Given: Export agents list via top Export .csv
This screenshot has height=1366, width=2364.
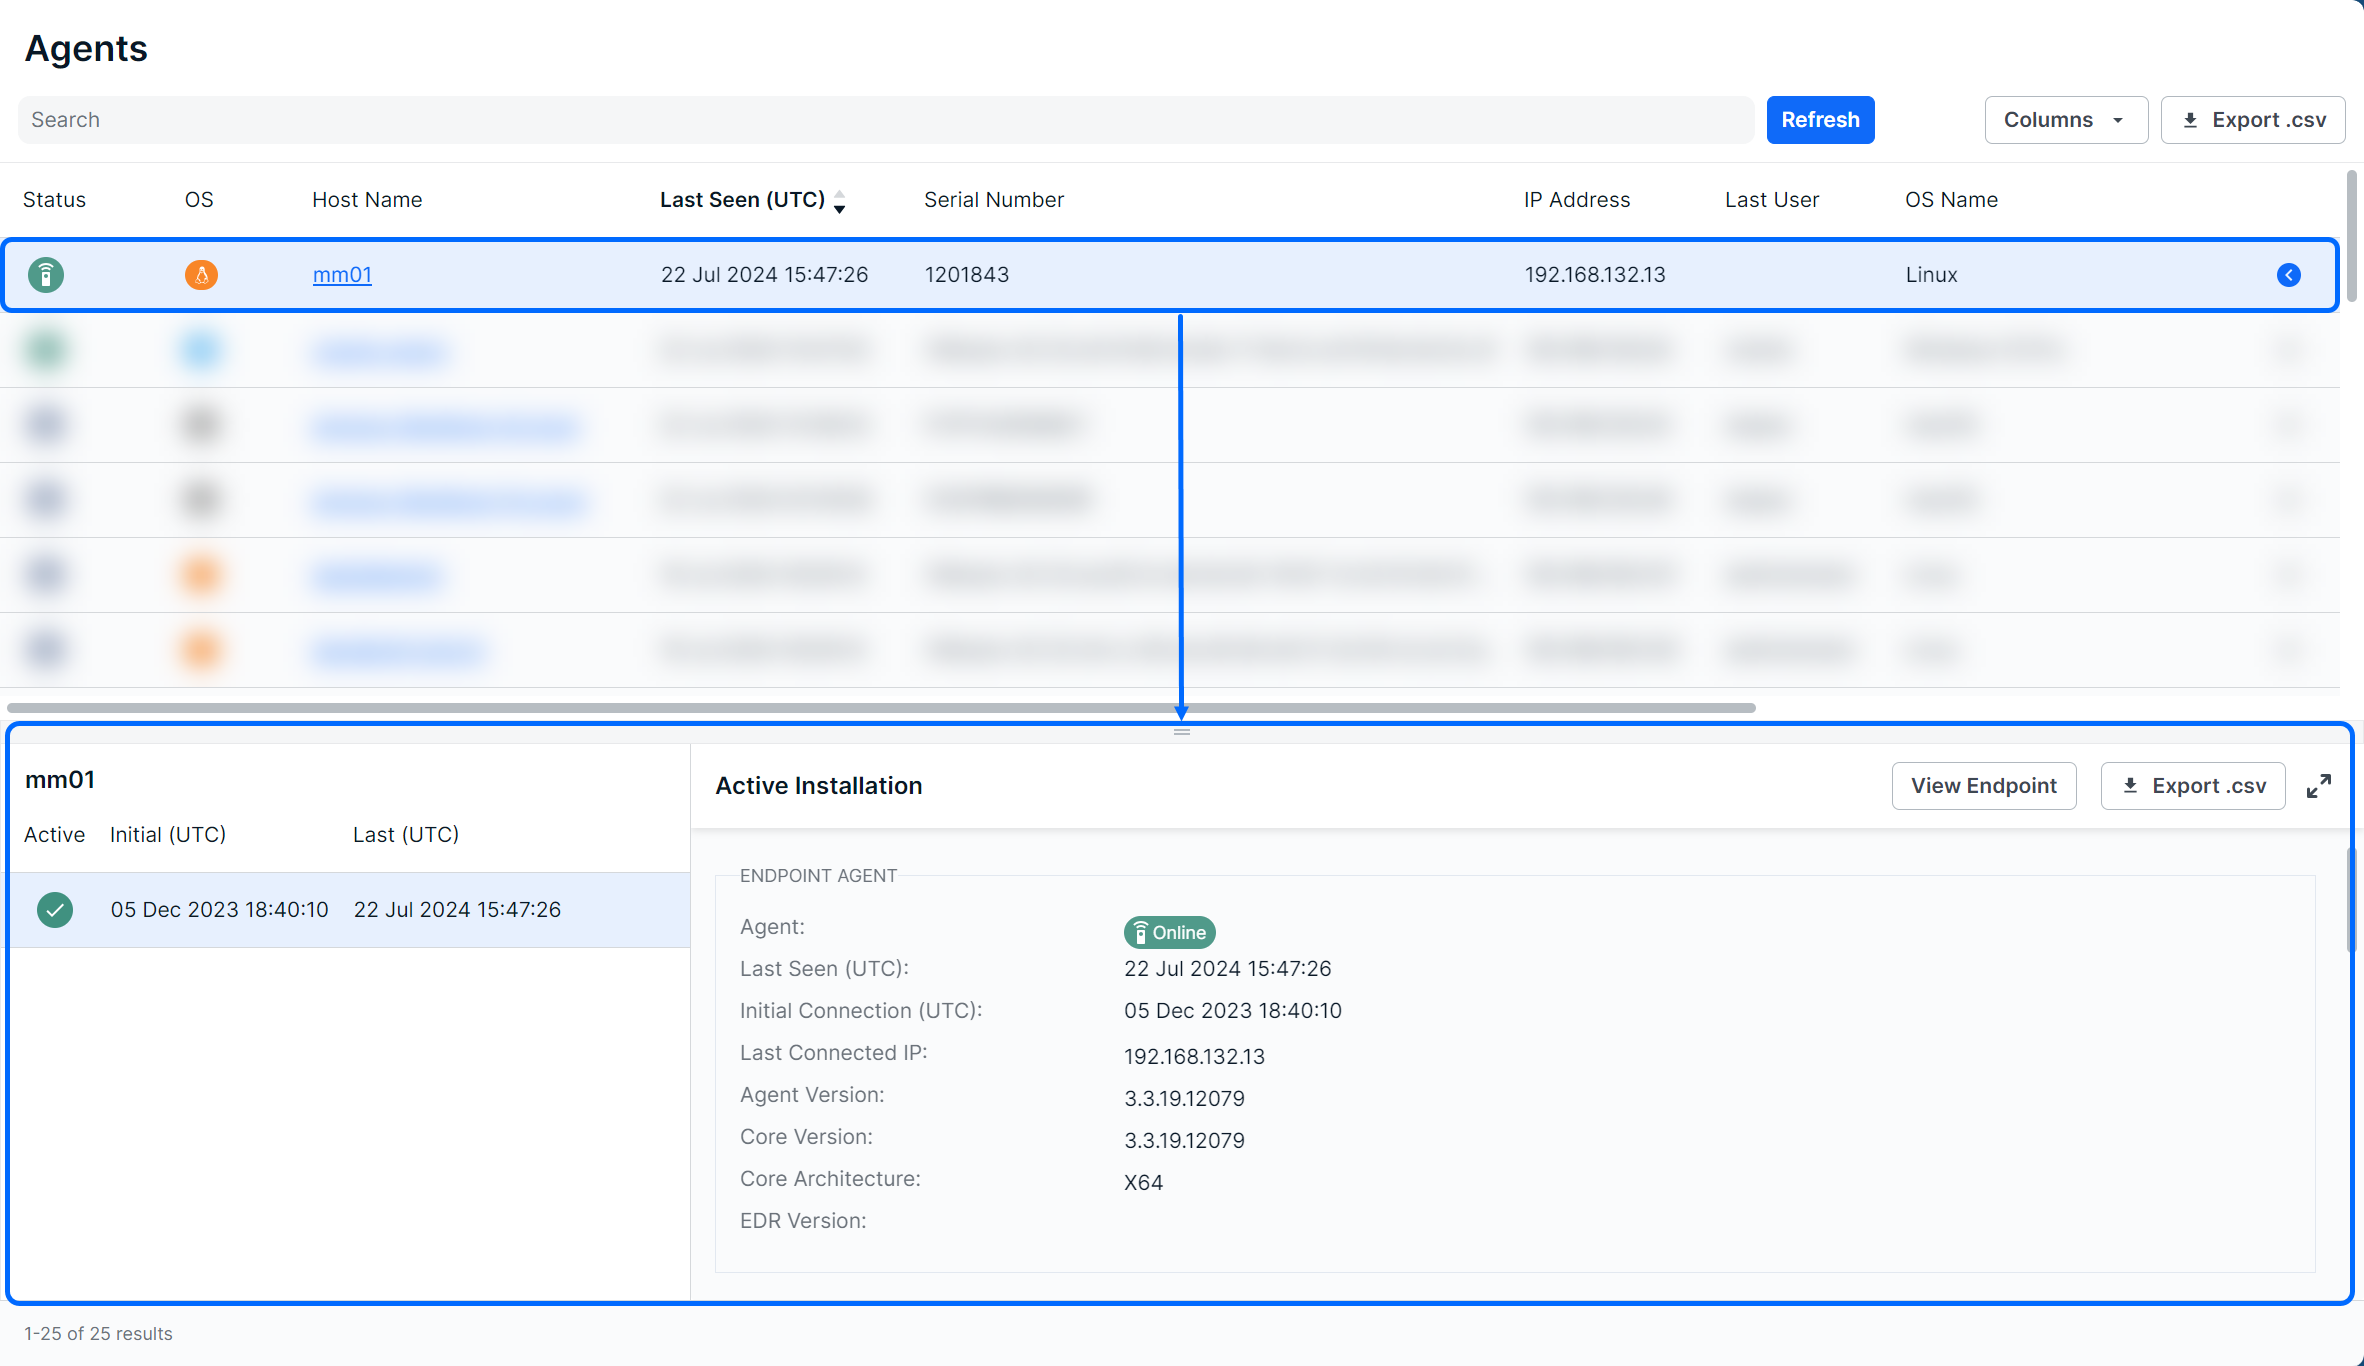Looking at the screenshot, I should 2252,120.
